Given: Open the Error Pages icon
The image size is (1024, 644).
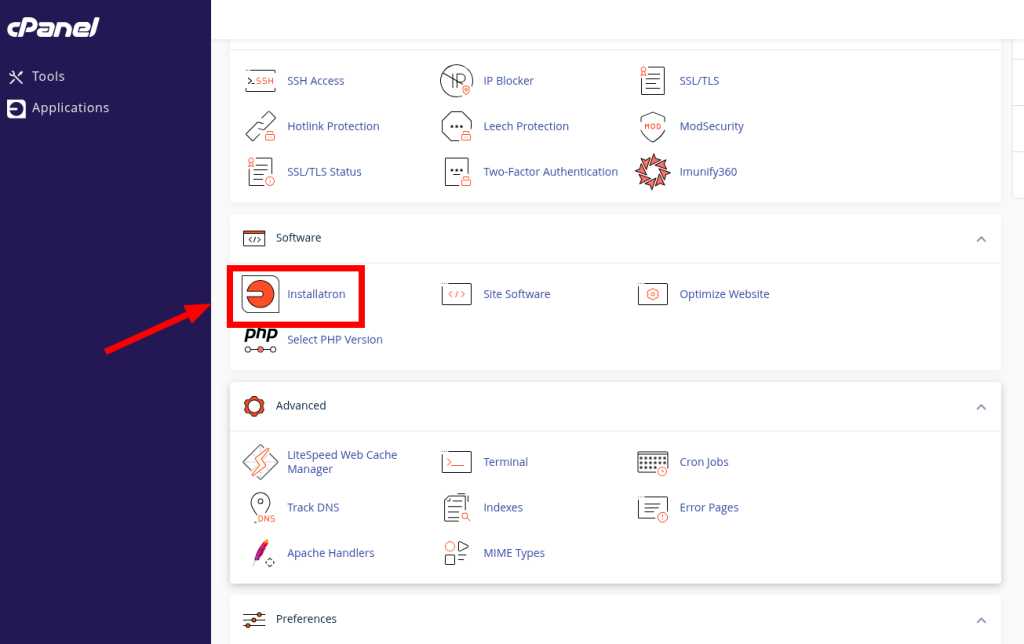Looking at the screenshot, I should point(652,508).
